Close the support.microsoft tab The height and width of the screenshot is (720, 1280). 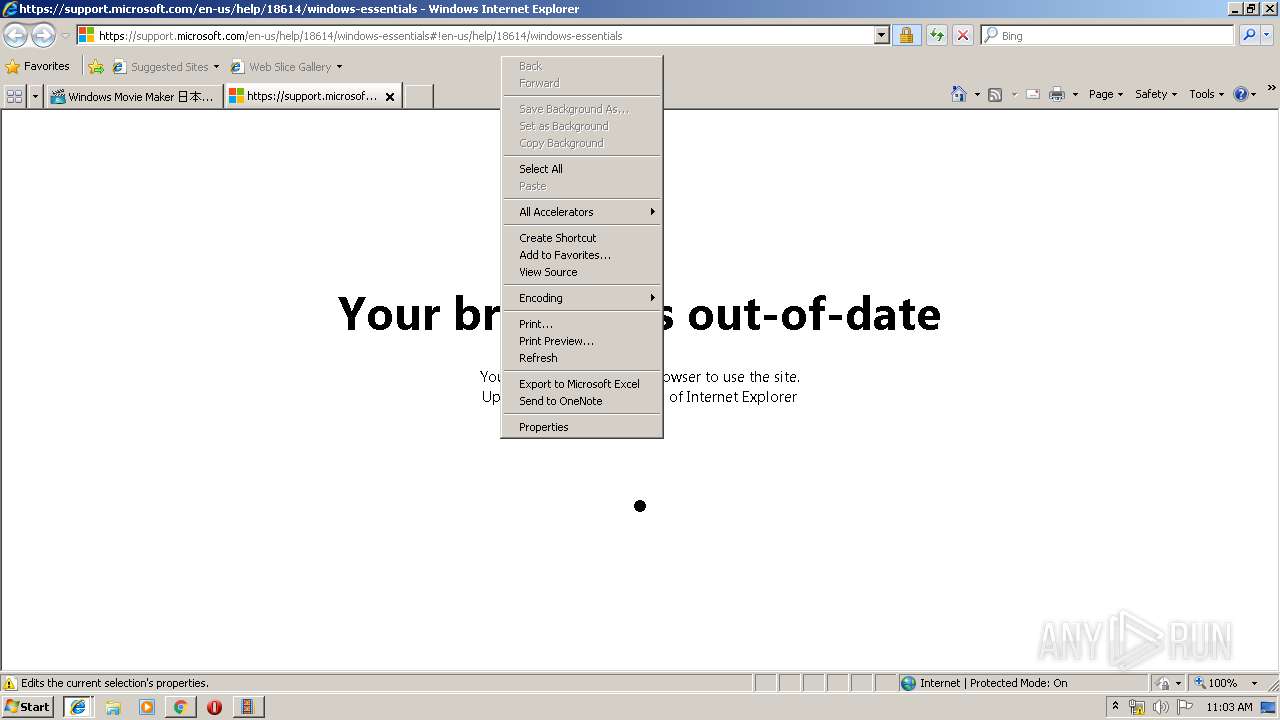click(x=390, y=97)
